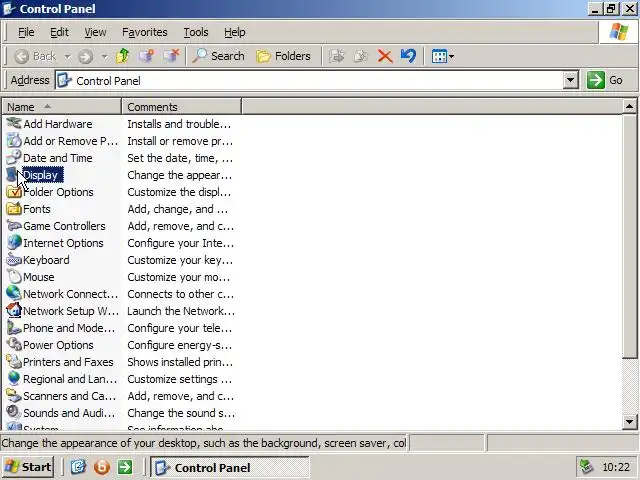
Task: Click the 'Customize your key…' comment text
Action: 180,260
